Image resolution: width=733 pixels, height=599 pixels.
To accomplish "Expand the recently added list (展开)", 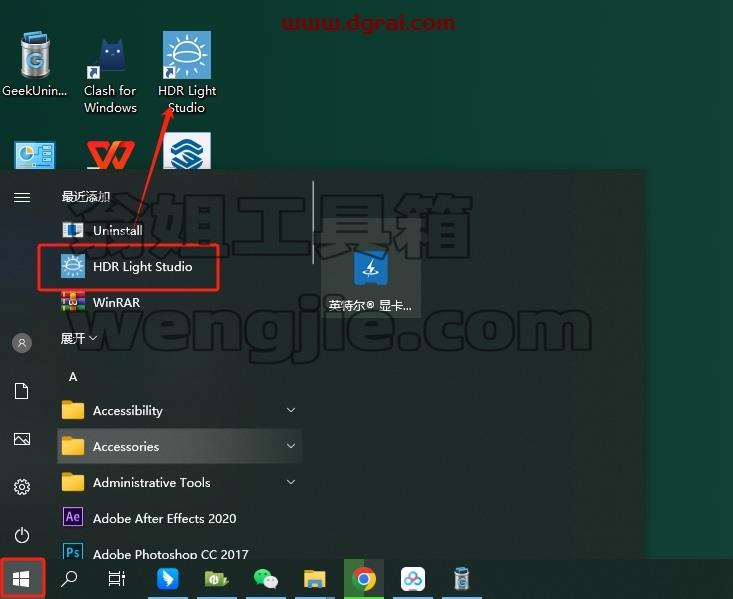I will (79, 338).
